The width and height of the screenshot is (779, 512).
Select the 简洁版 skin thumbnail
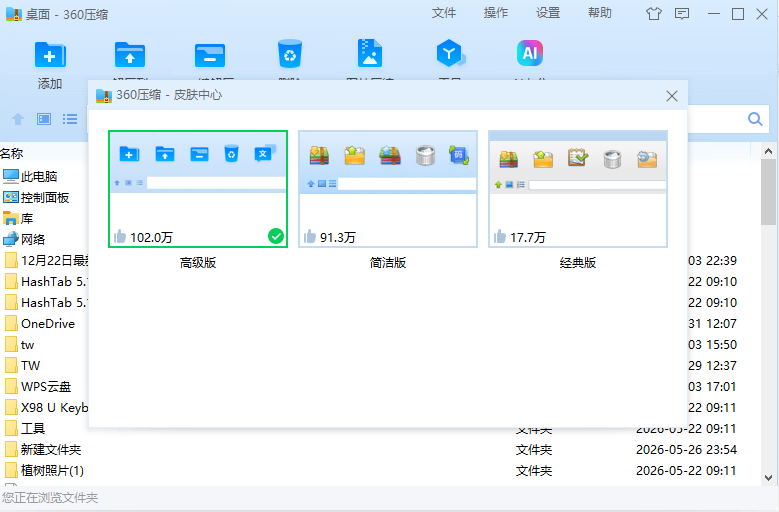click(388, 189)
